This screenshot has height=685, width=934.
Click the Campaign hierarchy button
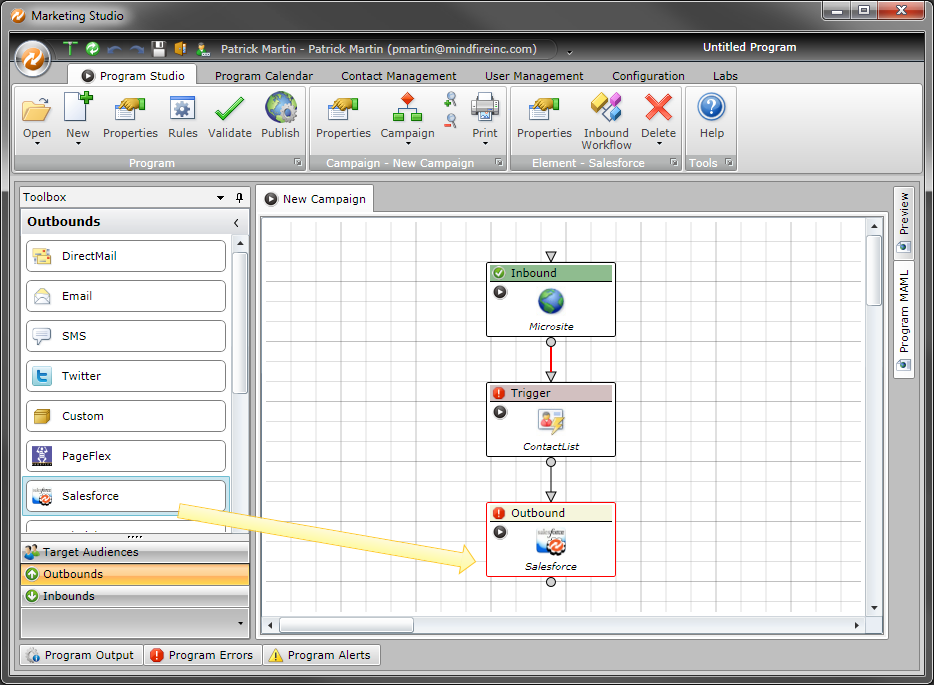pyautogui.click(x=407, y=116)
